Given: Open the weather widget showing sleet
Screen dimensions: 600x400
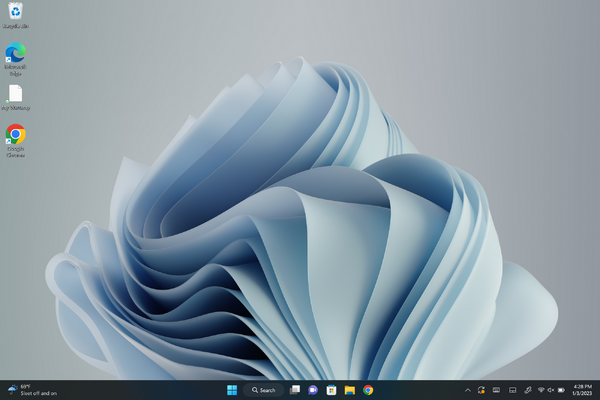Looking at the screenshot, I should click(33, 390).
